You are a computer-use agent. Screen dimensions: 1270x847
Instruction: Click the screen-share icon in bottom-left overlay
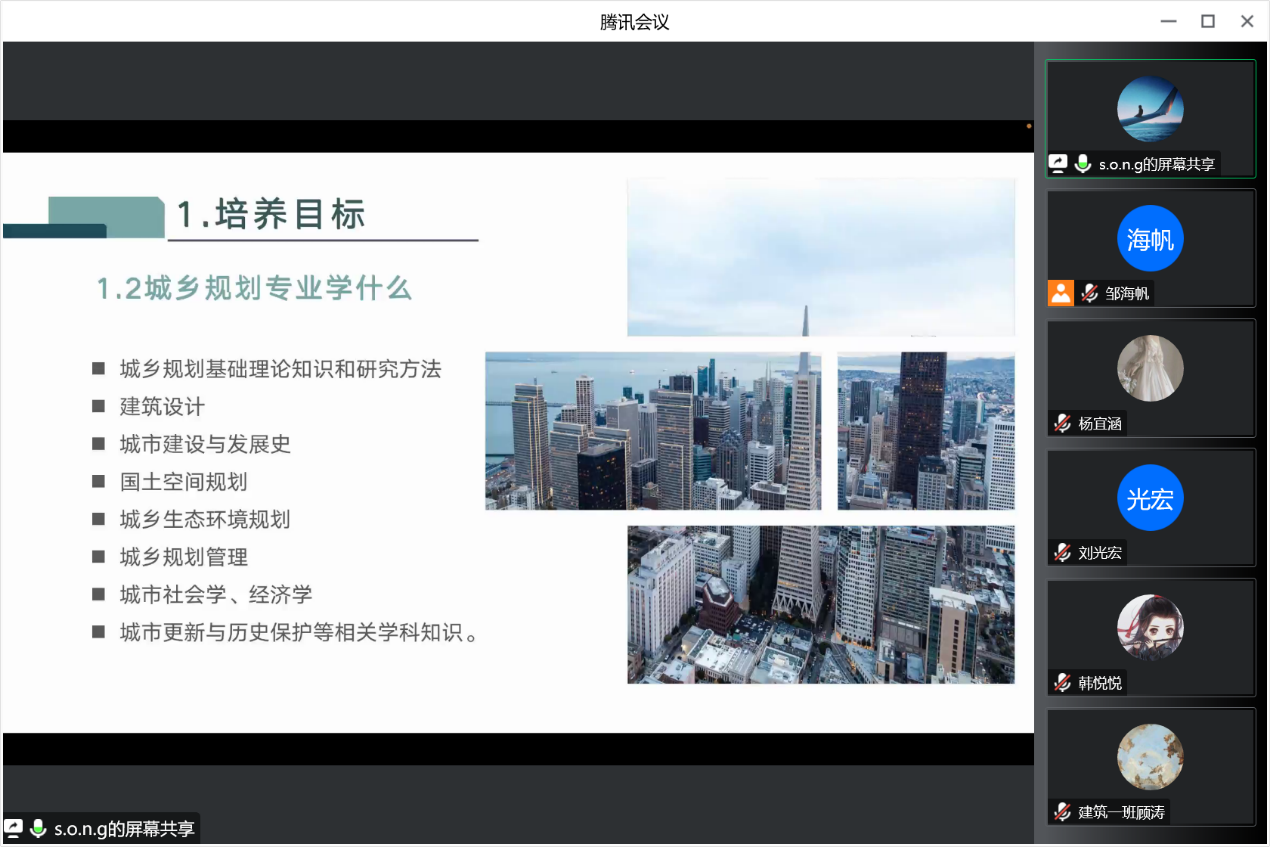click(x=14, y=828)
